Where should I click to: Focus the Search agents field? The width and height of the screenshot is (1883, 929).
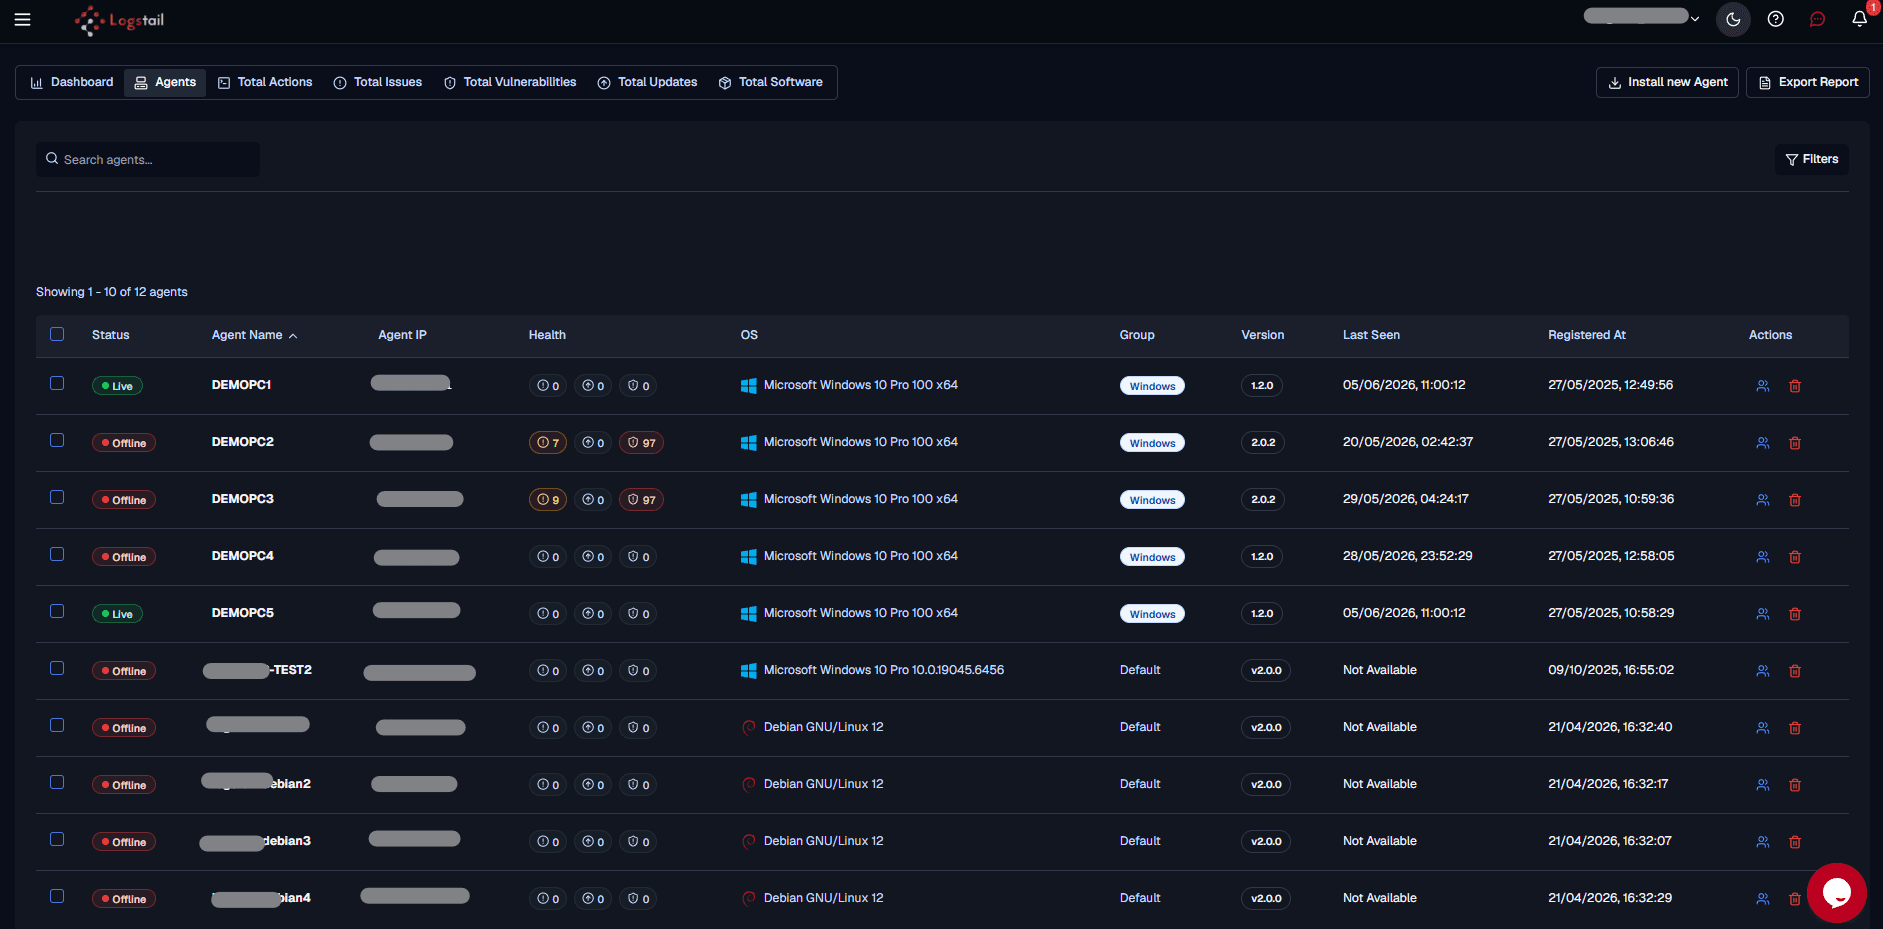click(148, 159)
